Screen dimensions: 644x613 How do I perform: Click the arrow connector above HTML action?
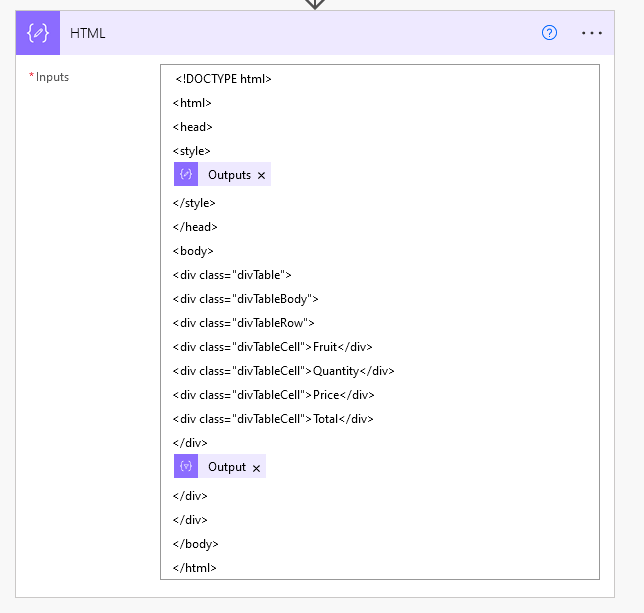[x=315, y=4]
